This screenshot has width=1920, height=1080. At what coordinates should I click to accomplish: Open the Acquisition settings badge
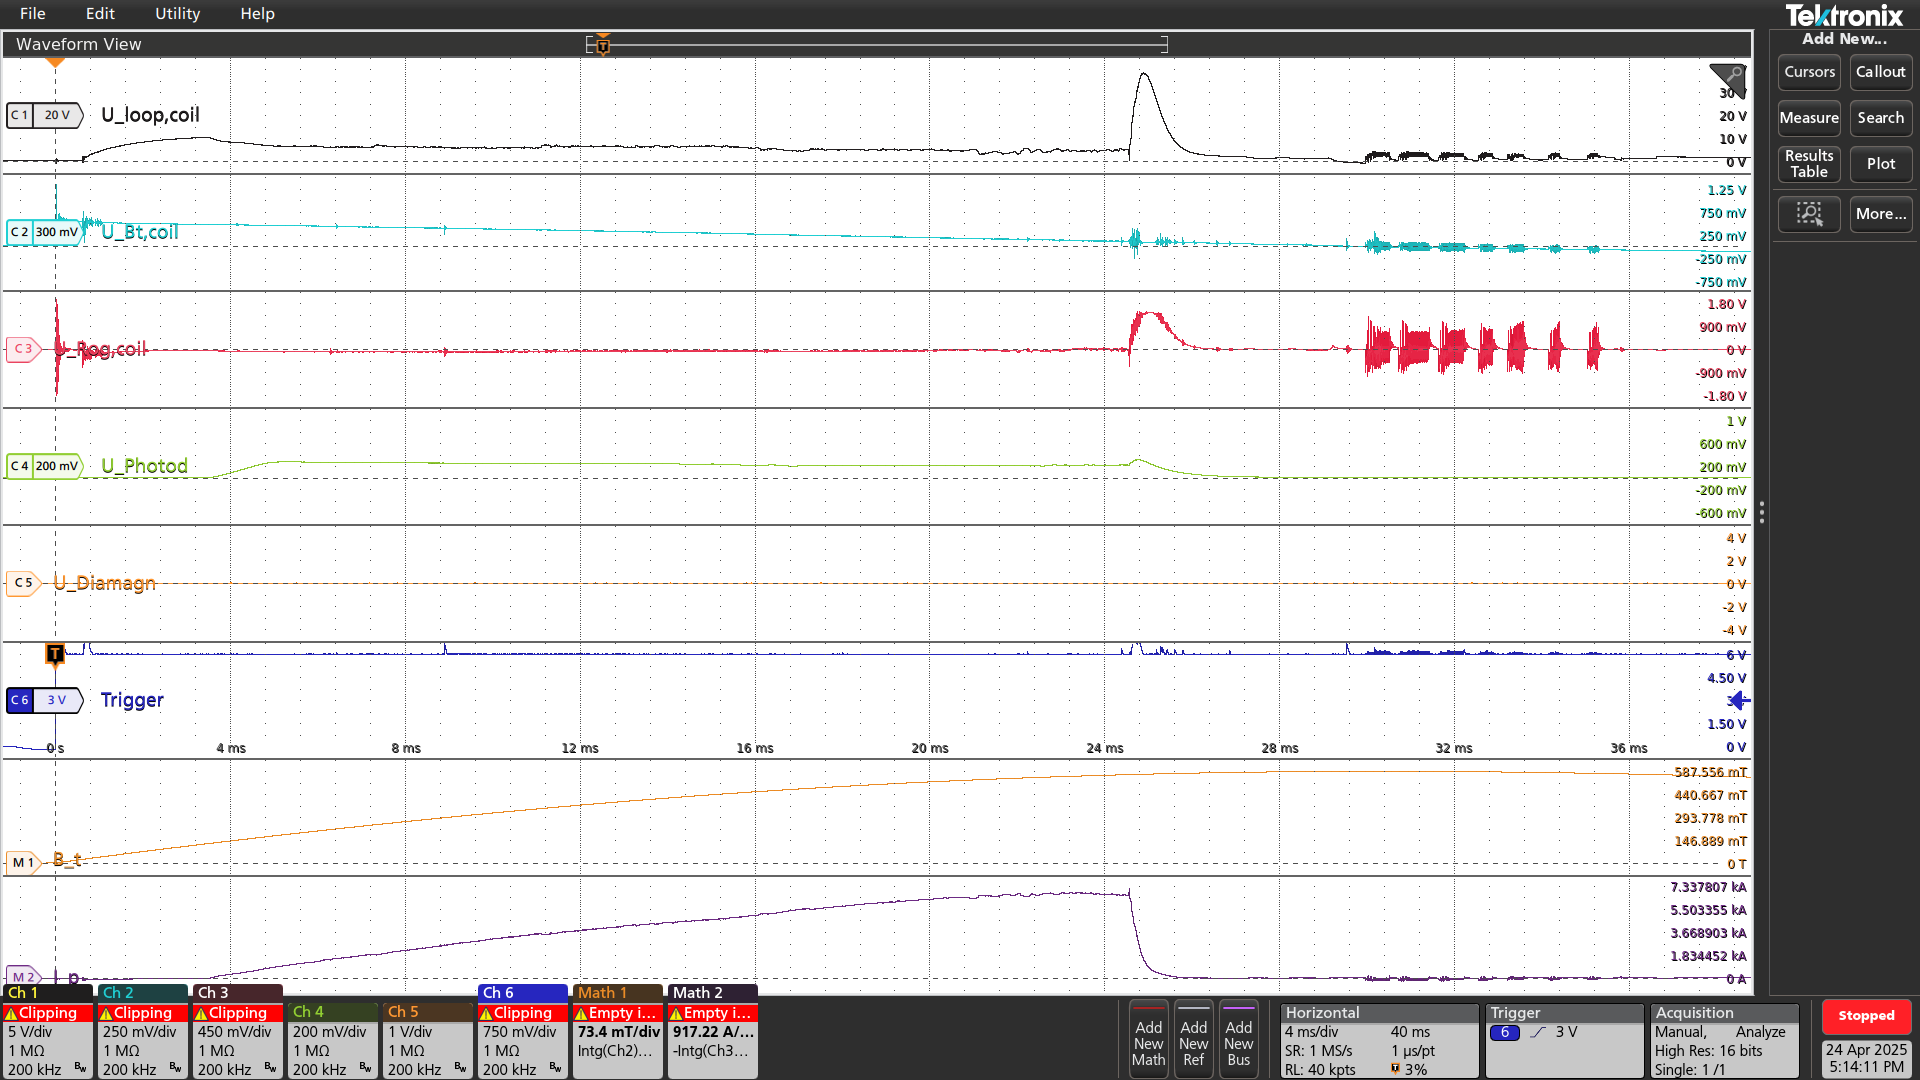point(1724,1040)
